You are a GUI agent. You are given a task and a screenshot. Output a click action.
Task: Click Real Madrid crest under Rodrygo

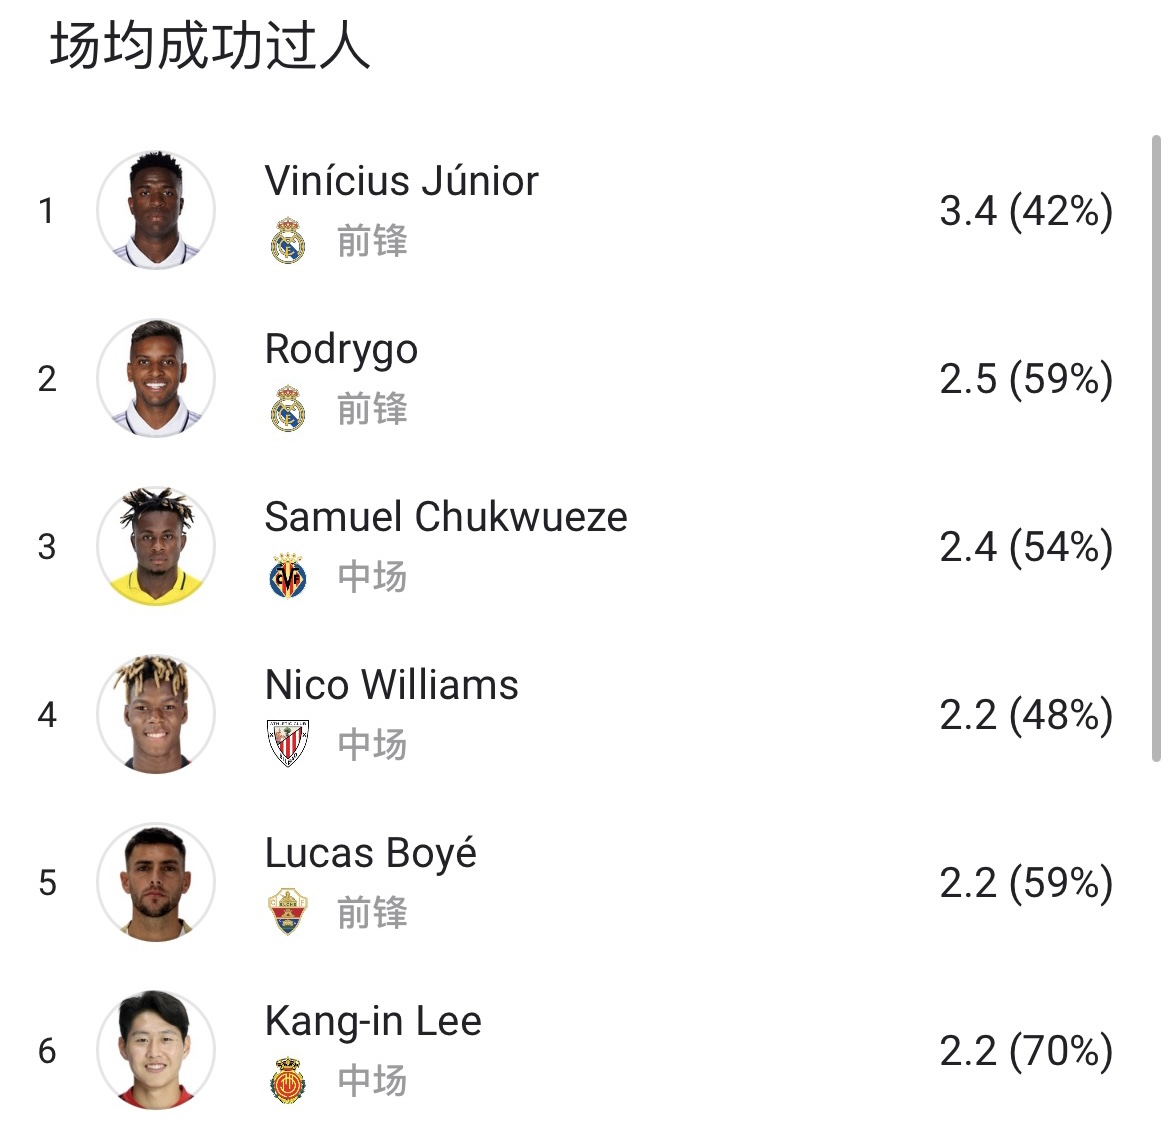288,409
